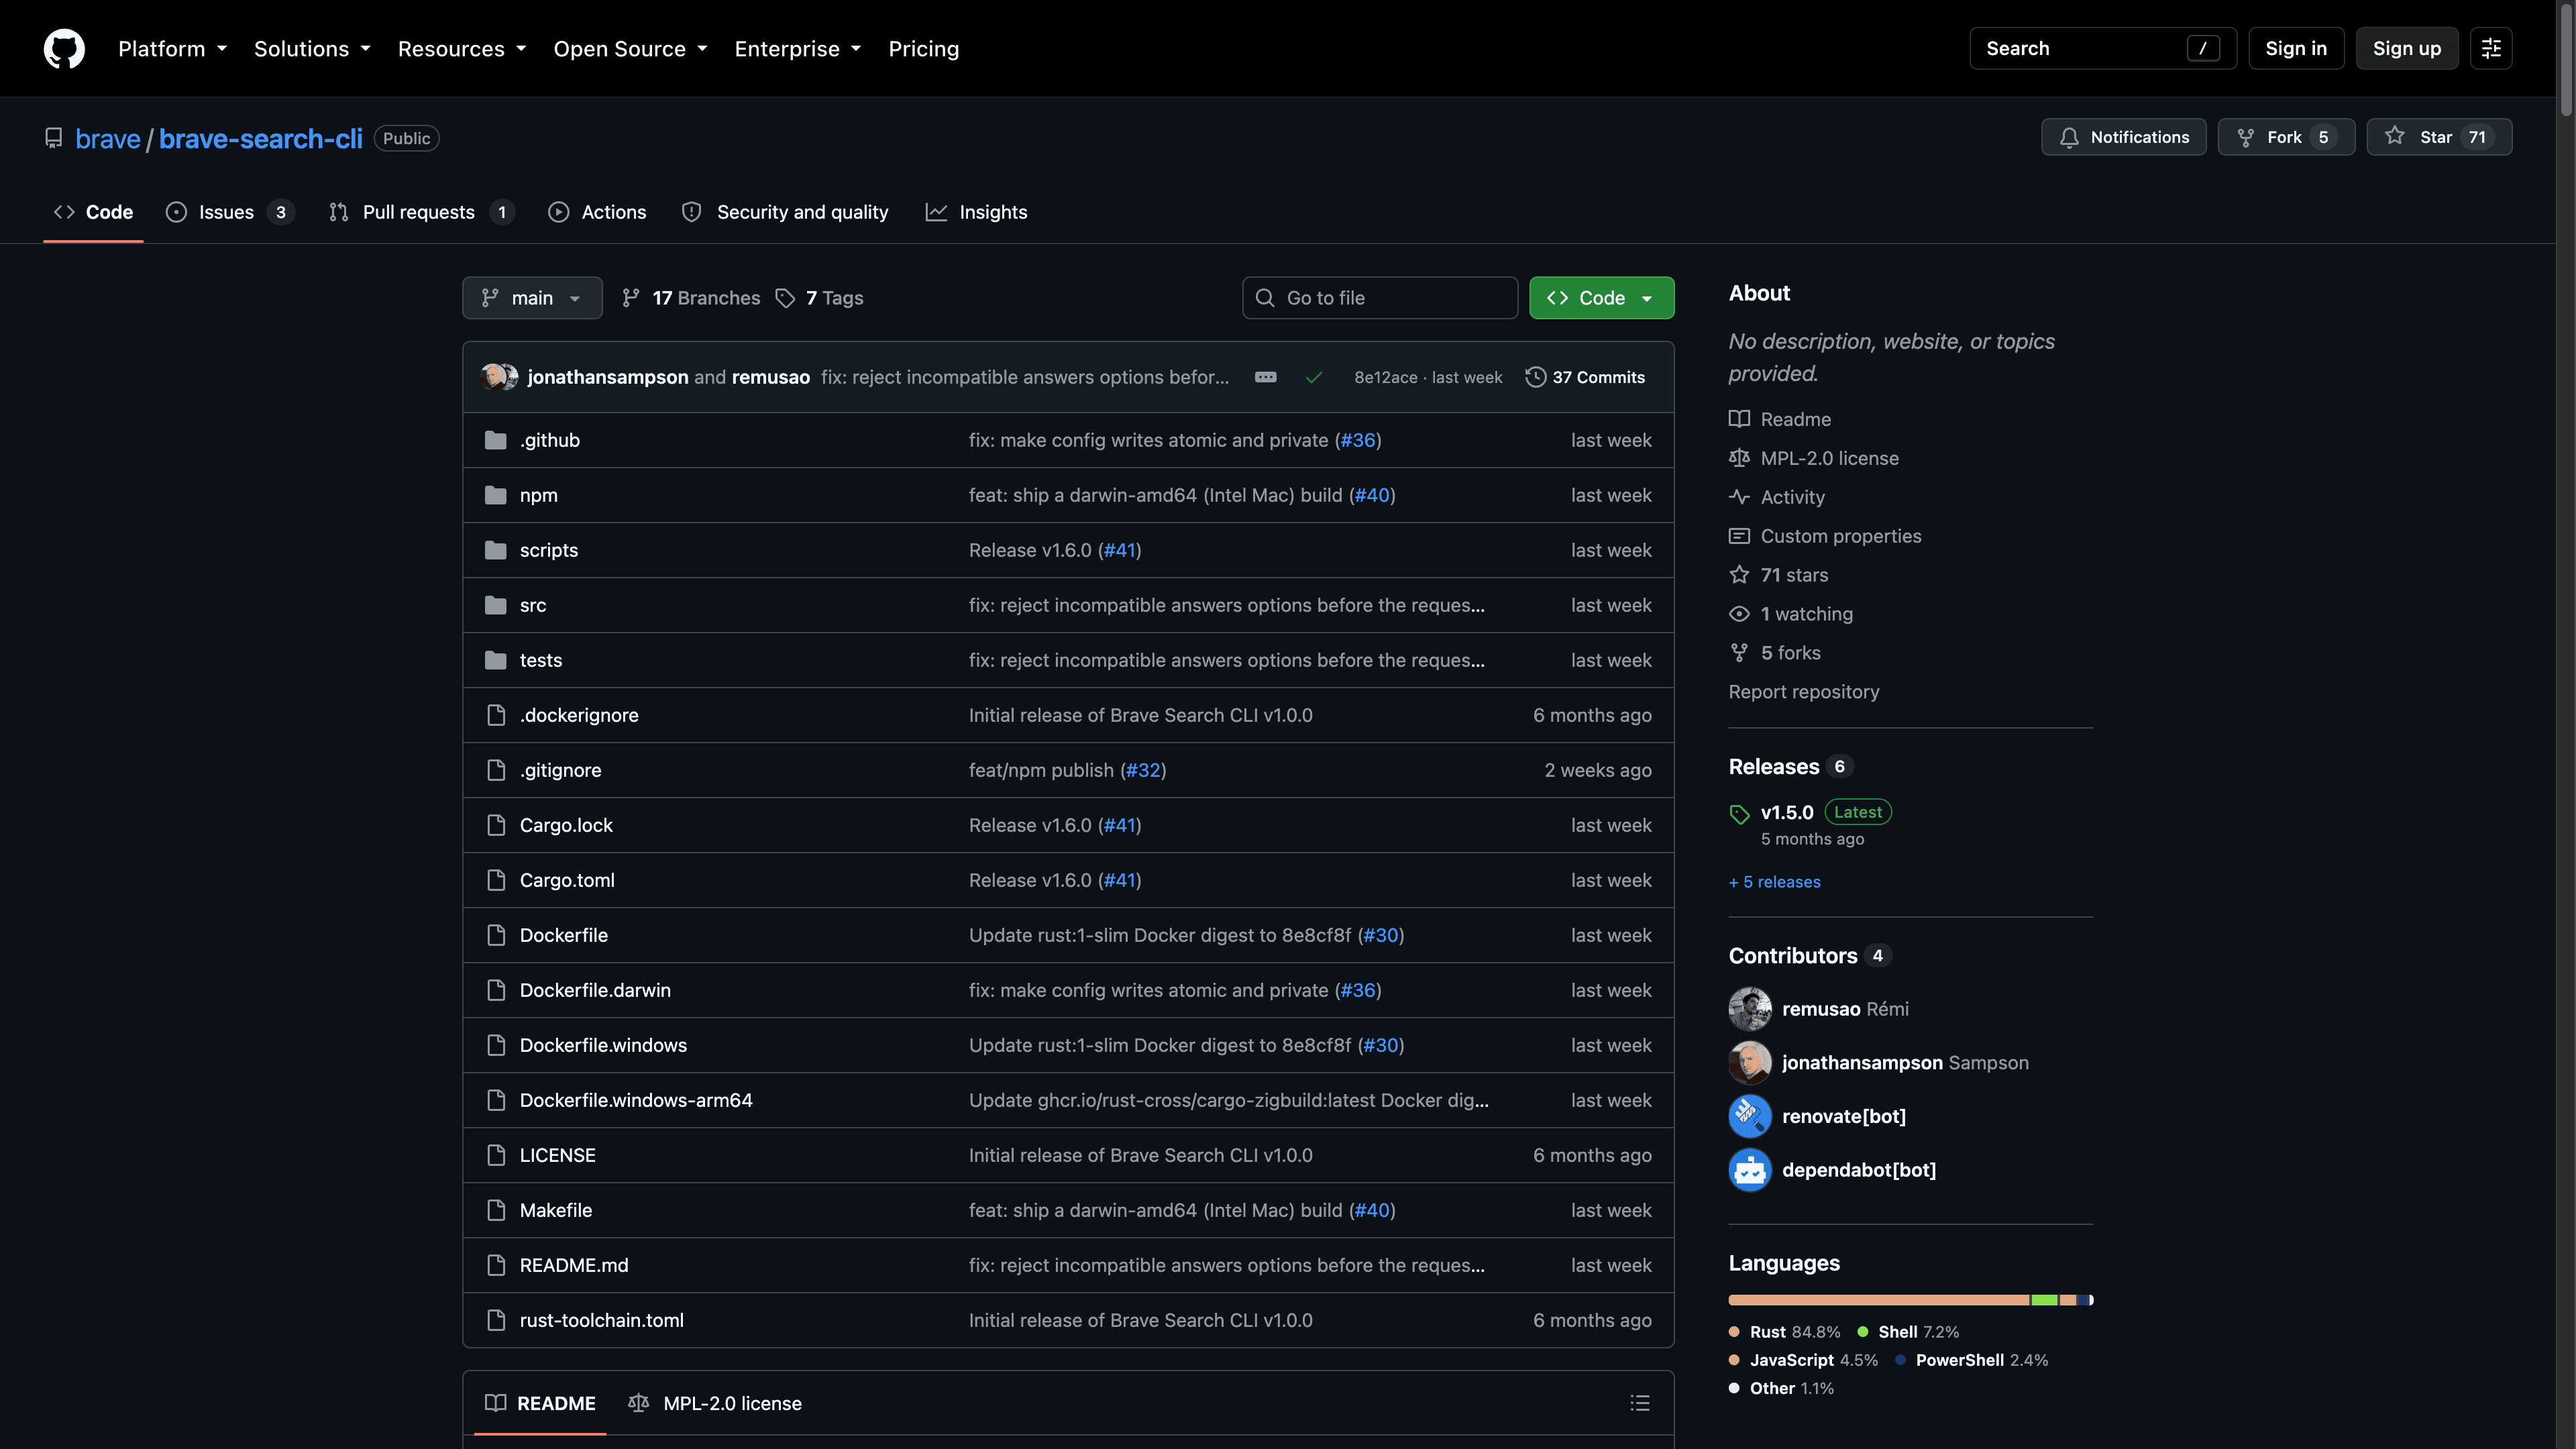This screenshot has width=2576, height=1449.
Task: Open the + 5 releases link
Action: pyautogui.click(x=1774, y=882)
